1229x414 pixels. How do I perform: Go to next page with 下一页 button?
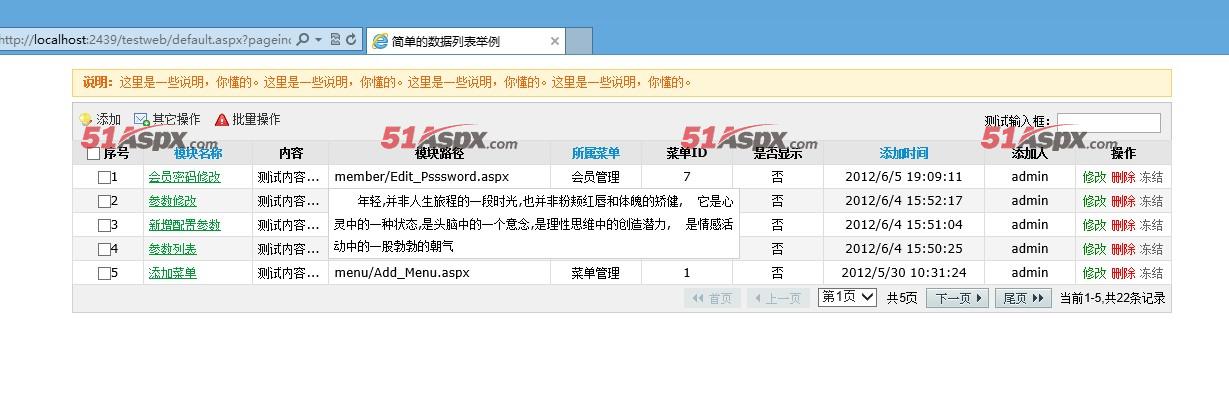point(957,298)
